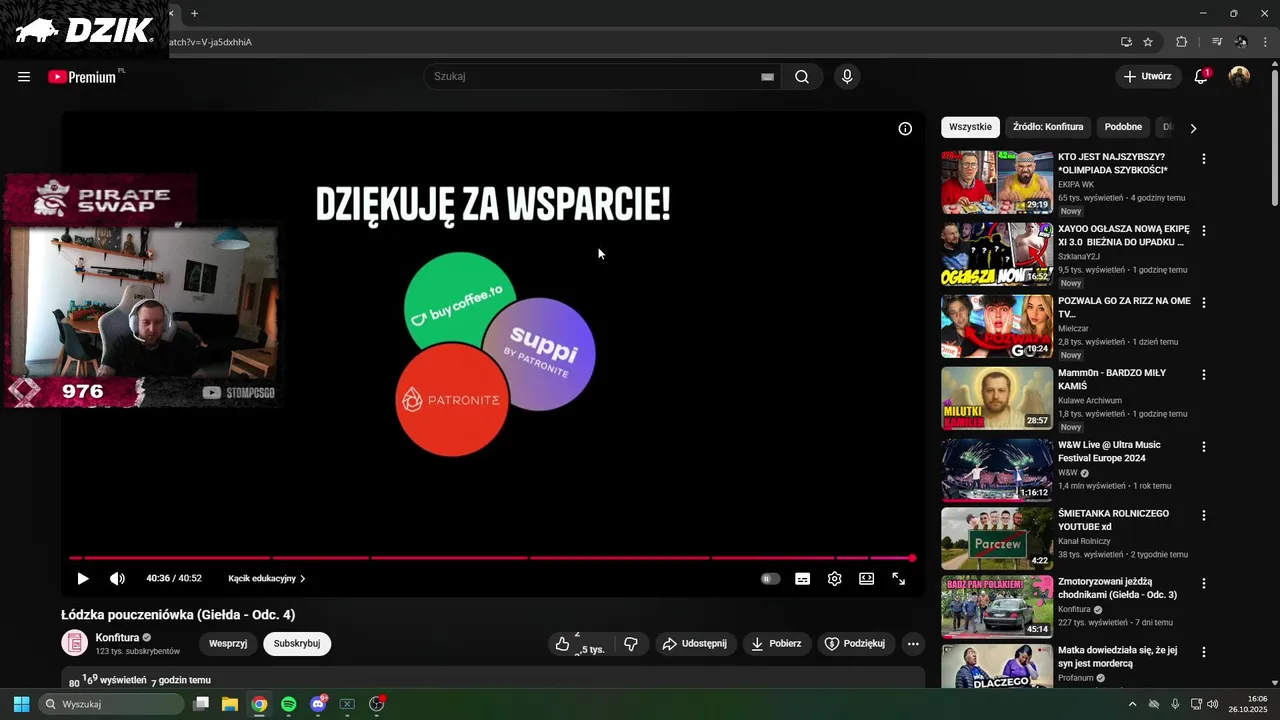This screenshot has width=1280, height=720.
Task: Click the Podziękuj thanks button
Action: [x=856, y=644]
